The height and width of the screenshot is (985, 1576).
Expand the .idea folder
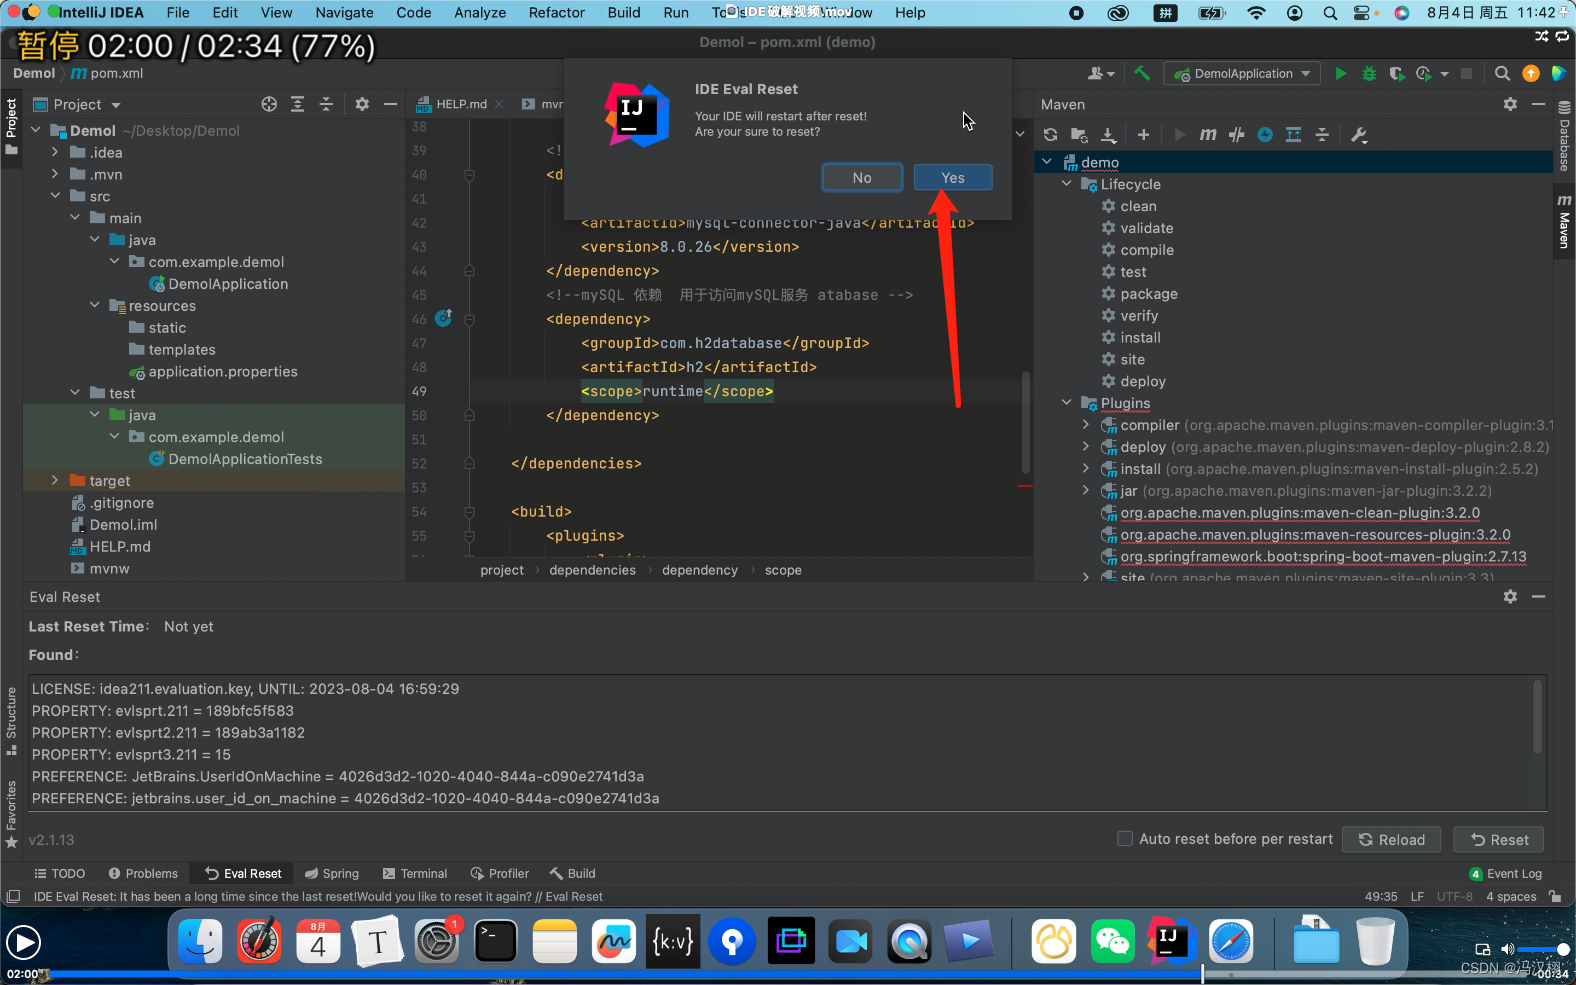(x=55, y=152)
